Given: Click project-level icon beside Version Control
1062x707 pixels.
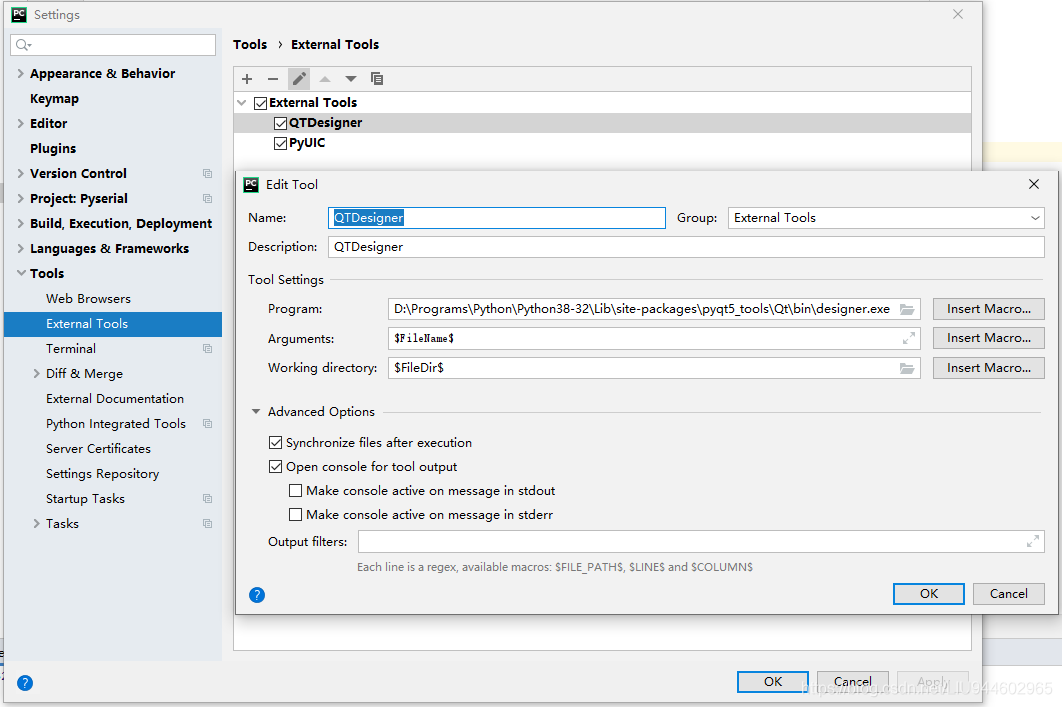Looking at the screenshot, I should 207,173.
